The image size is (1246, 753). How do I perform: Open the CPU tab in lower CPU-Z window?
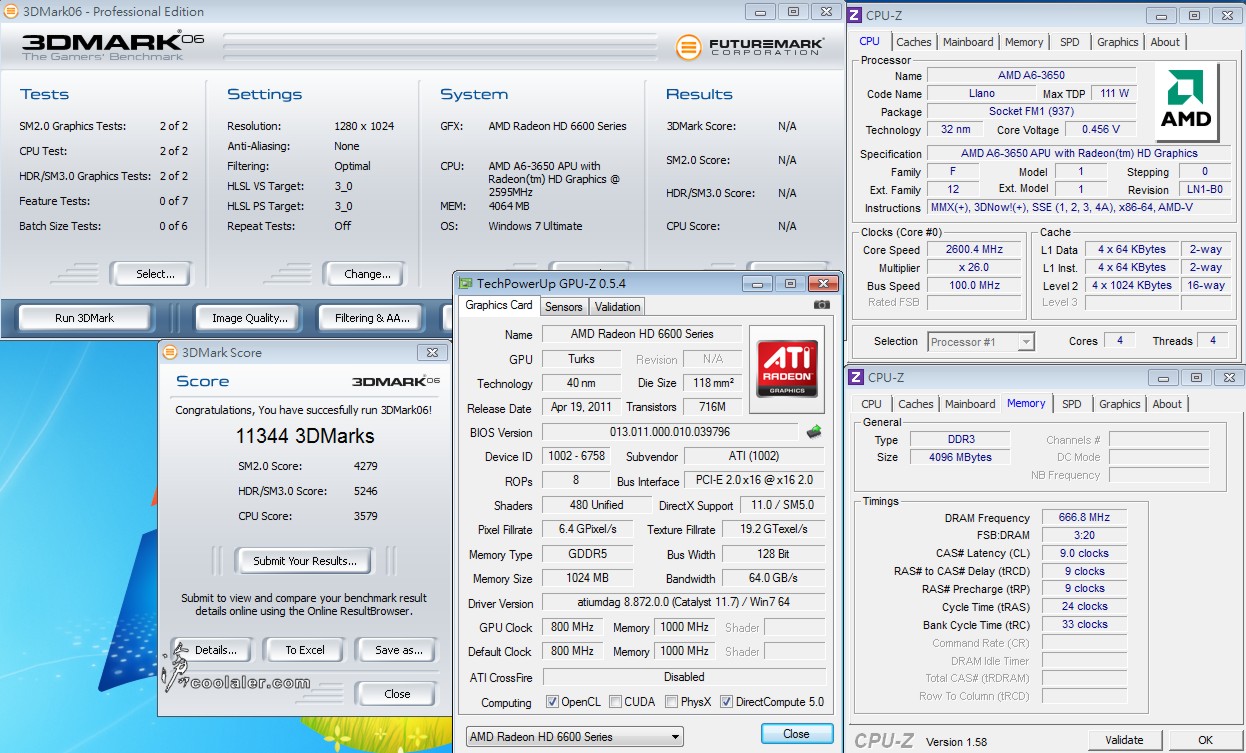pos(871,404)
